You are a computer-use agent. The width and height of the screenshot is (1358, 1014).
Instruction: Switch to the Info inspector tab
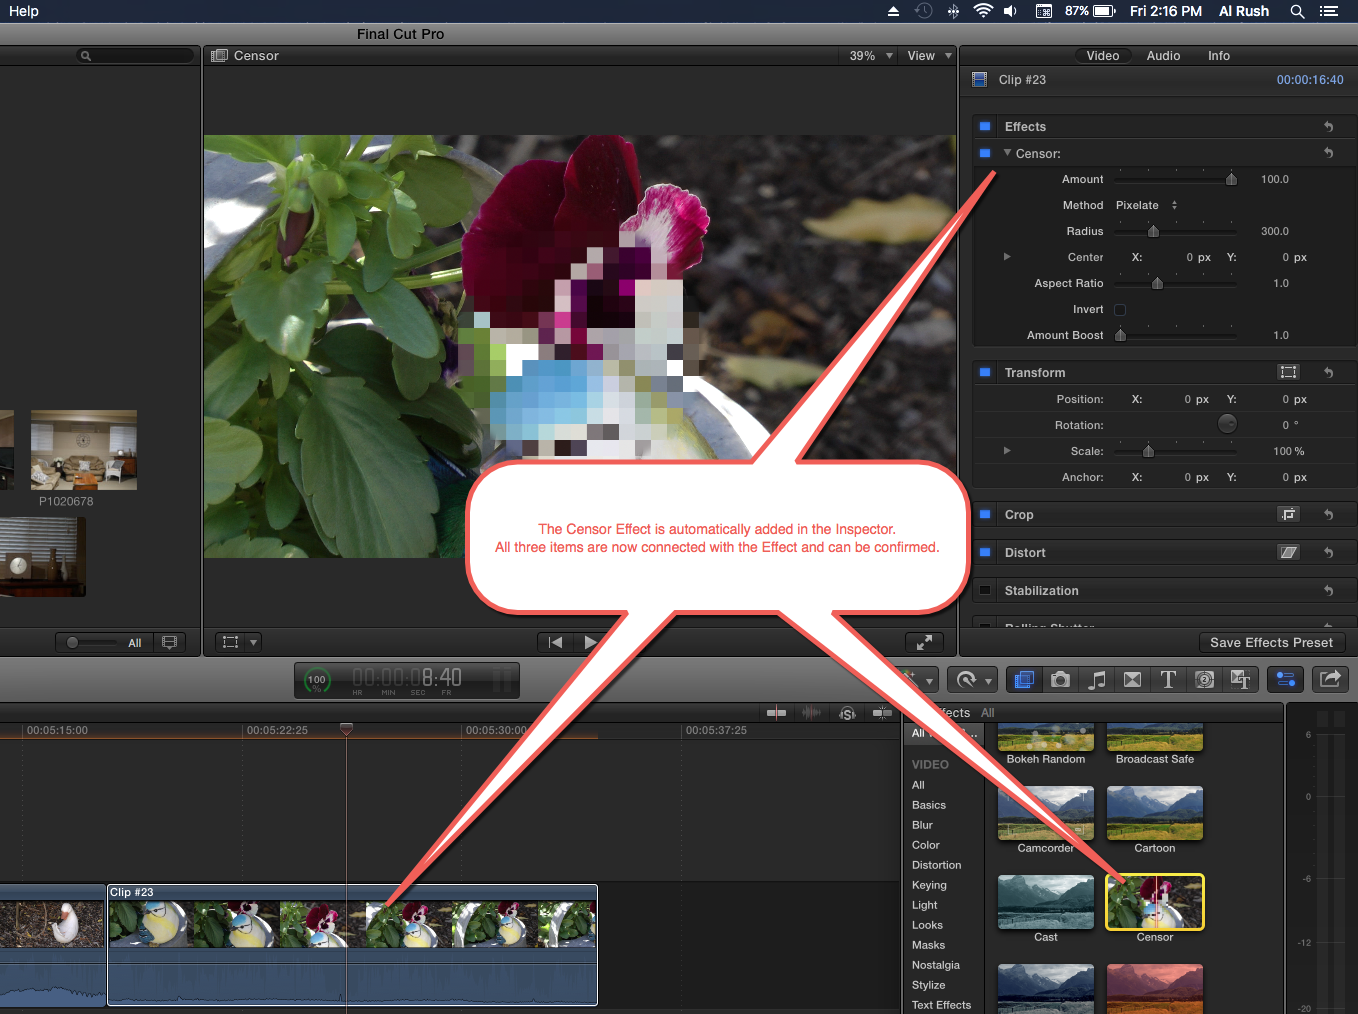(x=1218, y=56)
